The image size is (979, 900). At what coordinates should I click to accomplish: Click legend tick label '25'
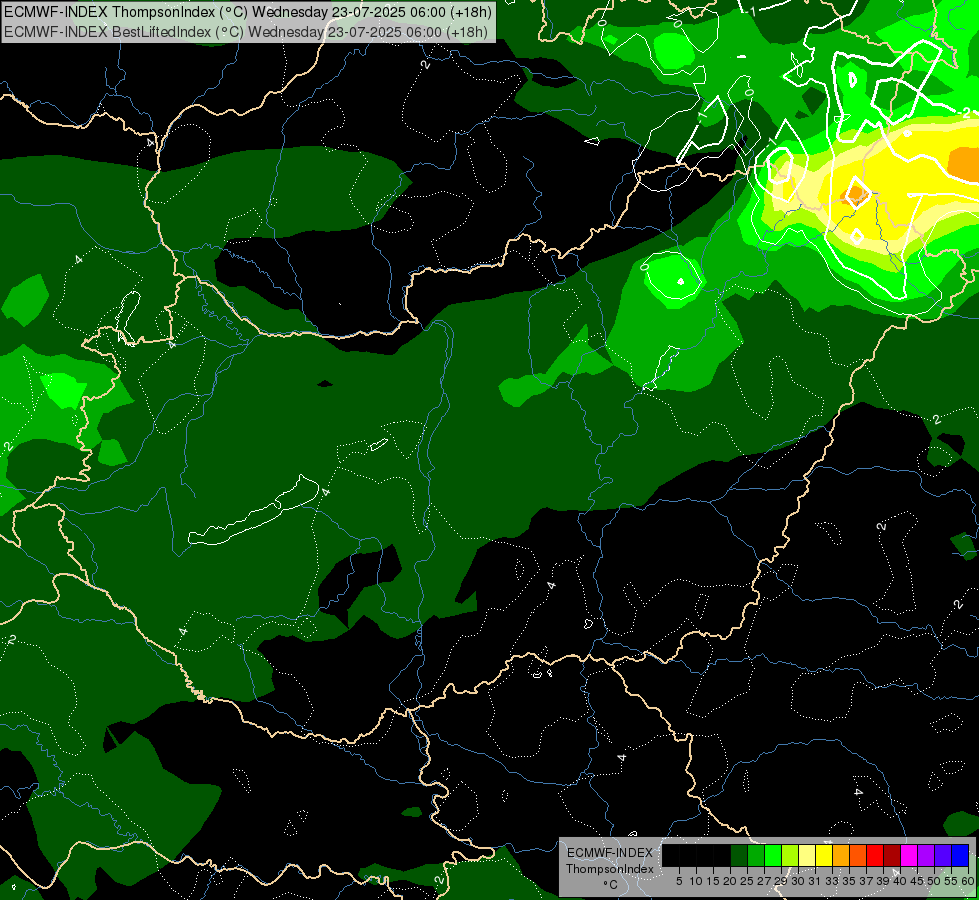(x=747, y=881)
